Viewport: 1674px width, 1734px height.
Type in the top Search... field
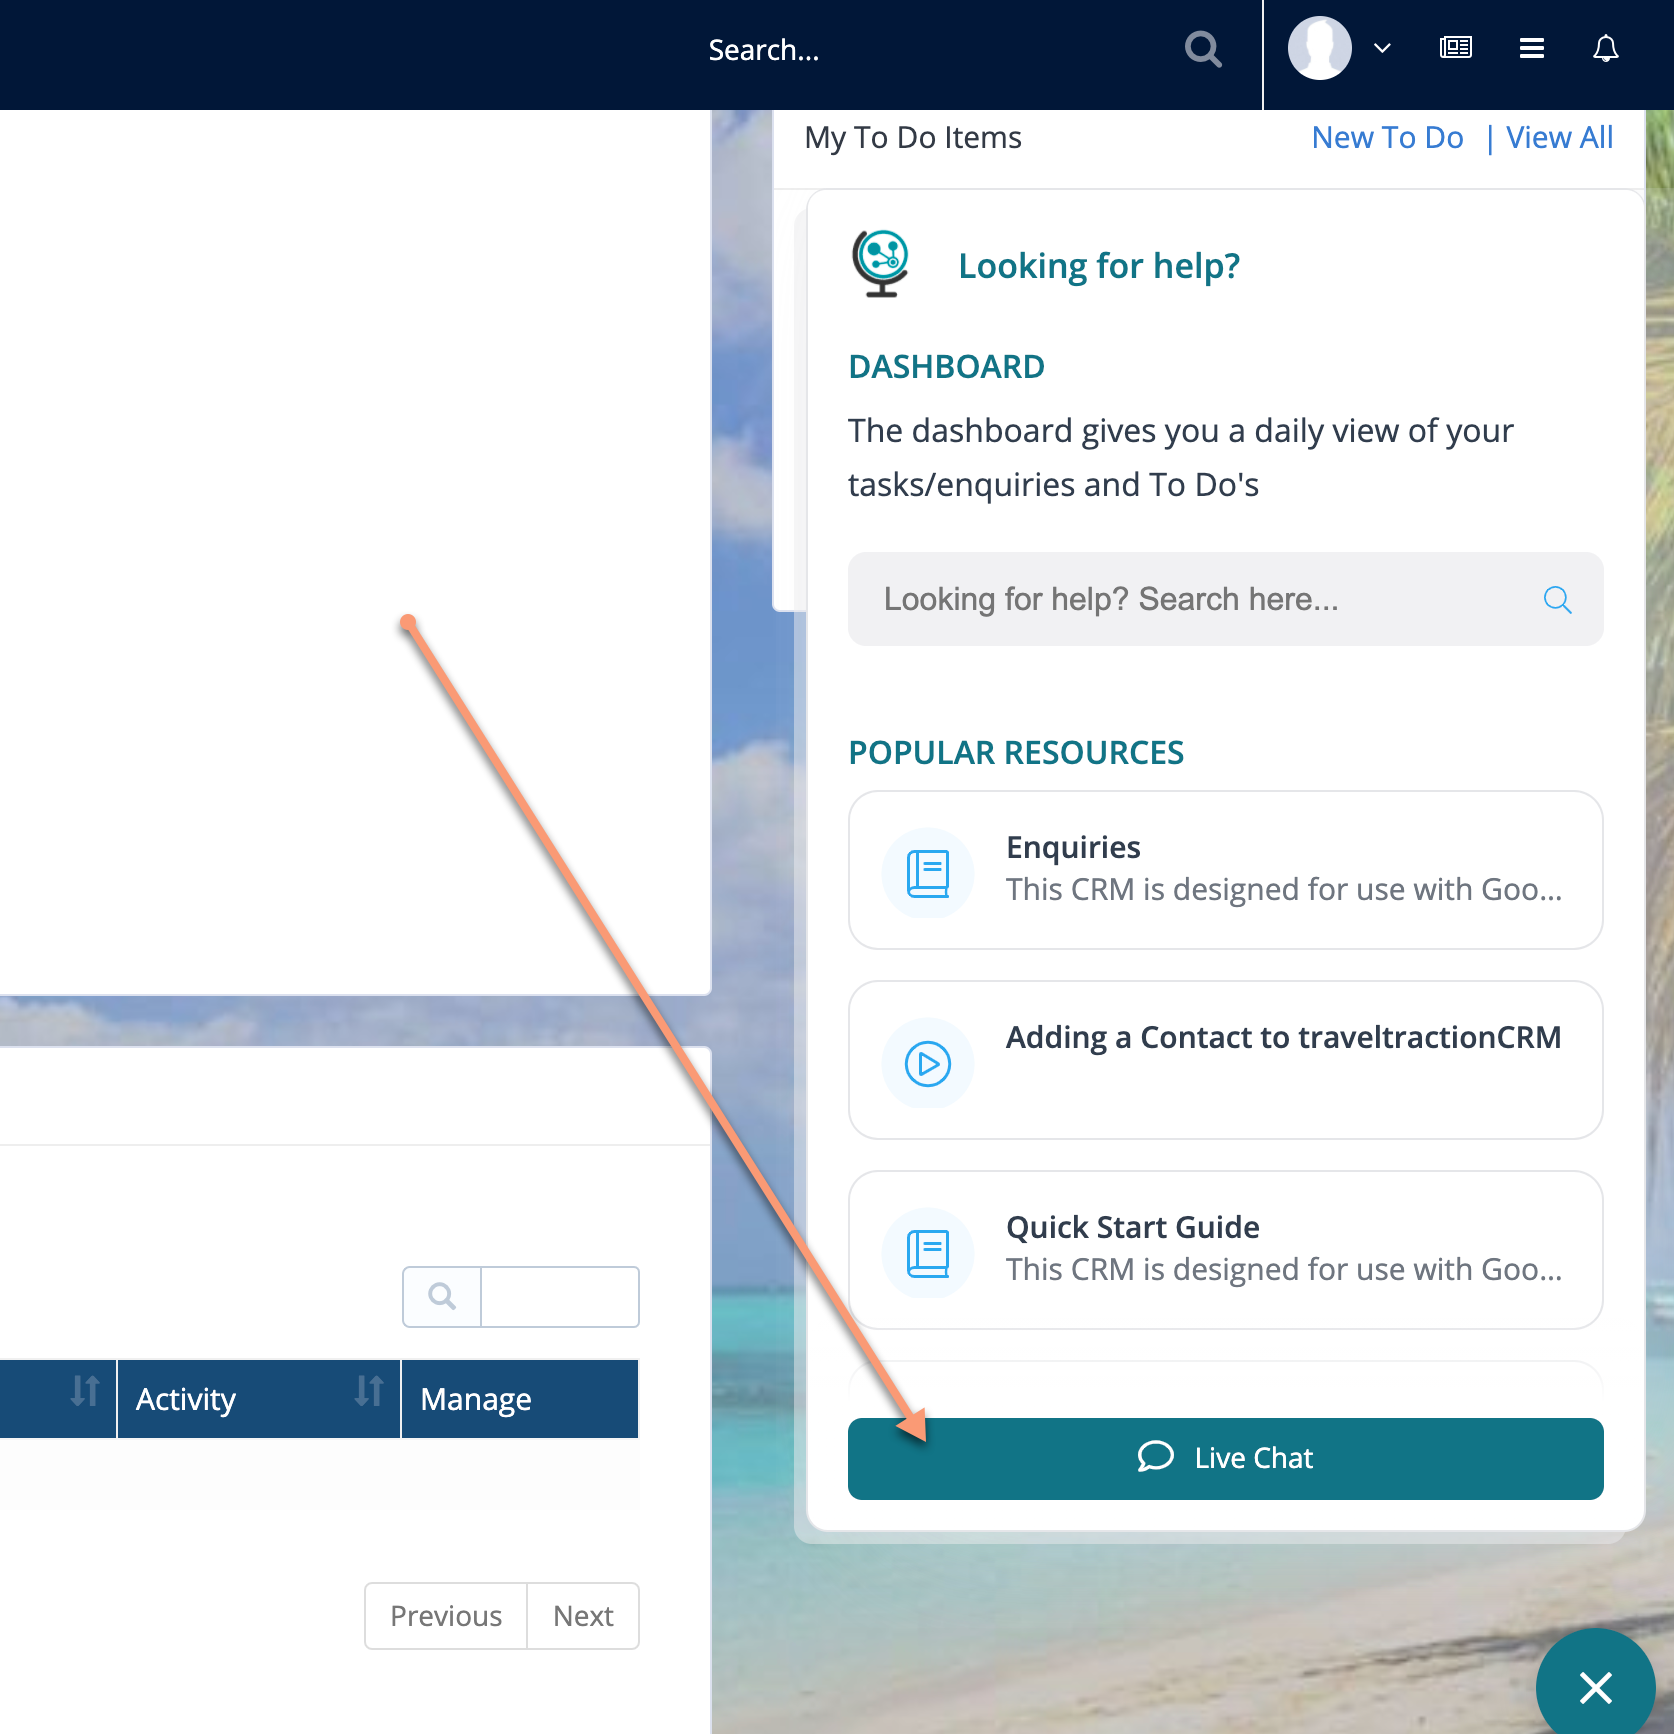(x=900, y=50)
